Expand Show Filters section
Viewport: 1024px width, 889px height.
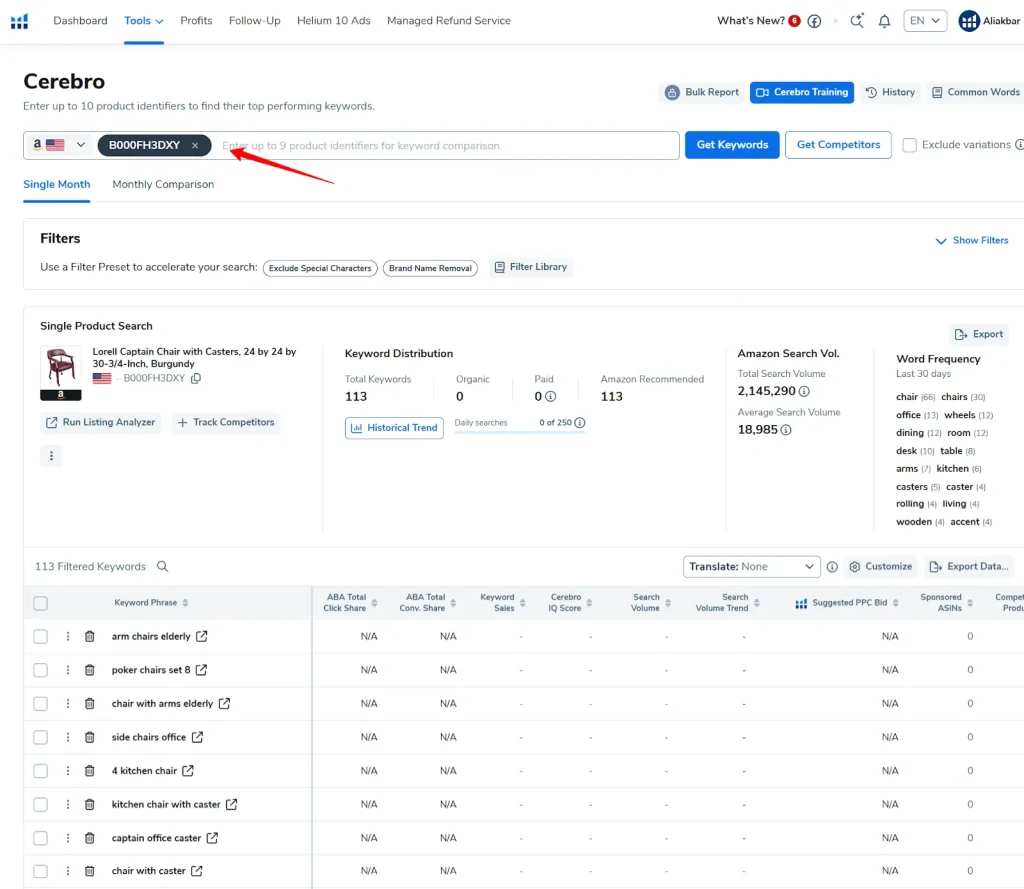coord(972,240)
